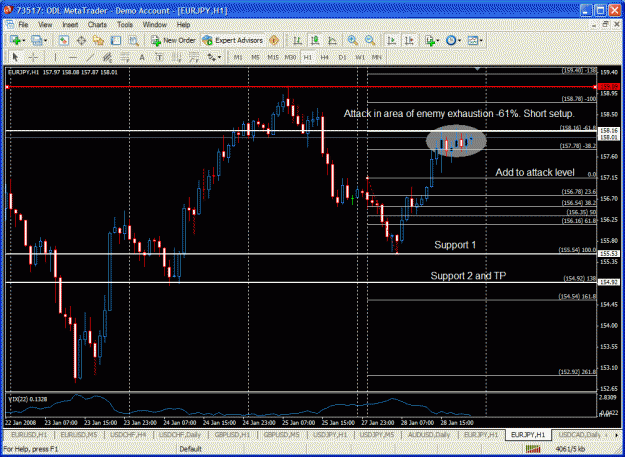
Task: Switch timeframe to D1
Action: tap(342, 57)
